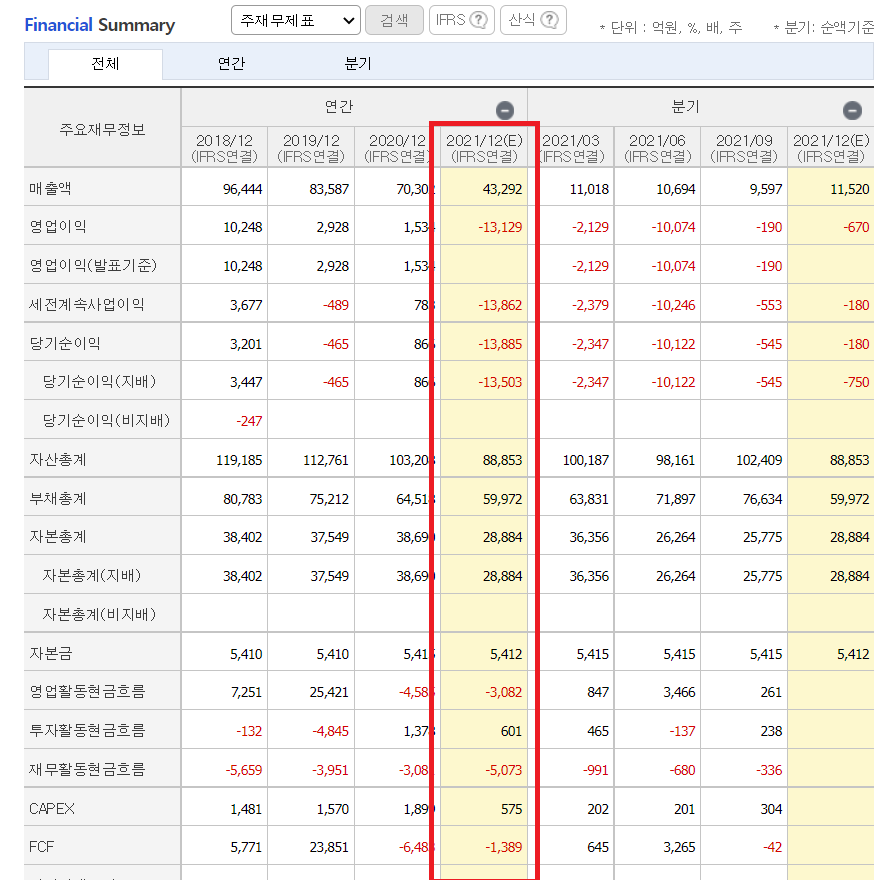
Task: Click the 2021/12(E) annual column header
Action: pos(484,147)
